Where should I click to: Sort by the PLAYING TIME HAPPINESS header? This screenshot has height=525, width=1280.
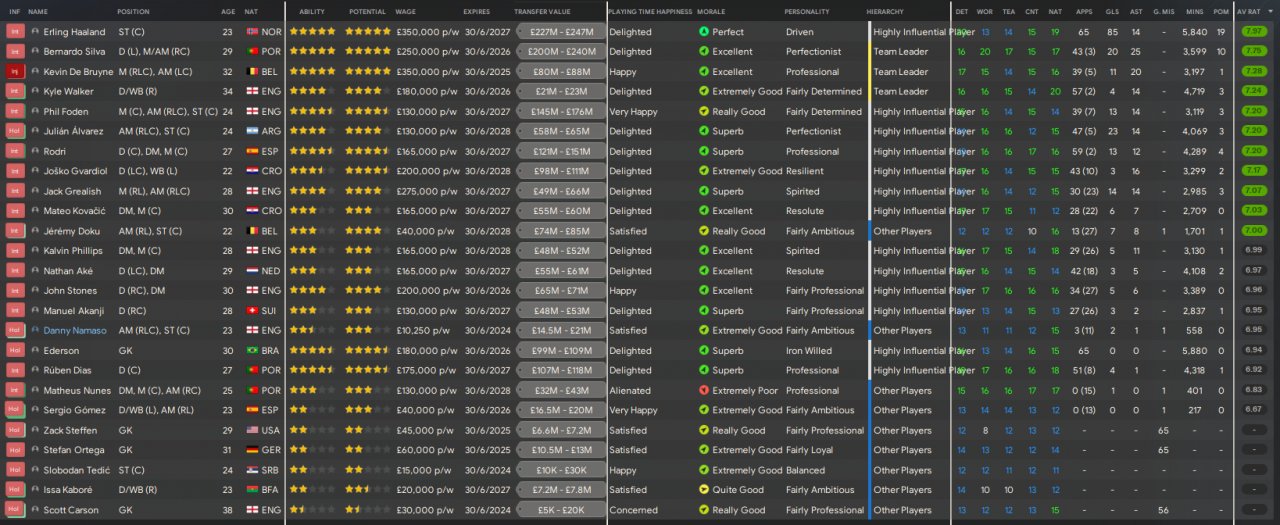649,11
